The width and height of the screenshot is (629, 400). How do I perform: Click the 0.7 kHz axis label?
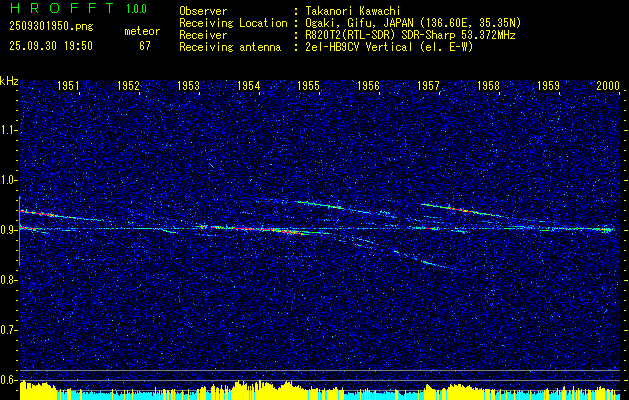click(9, 330)
